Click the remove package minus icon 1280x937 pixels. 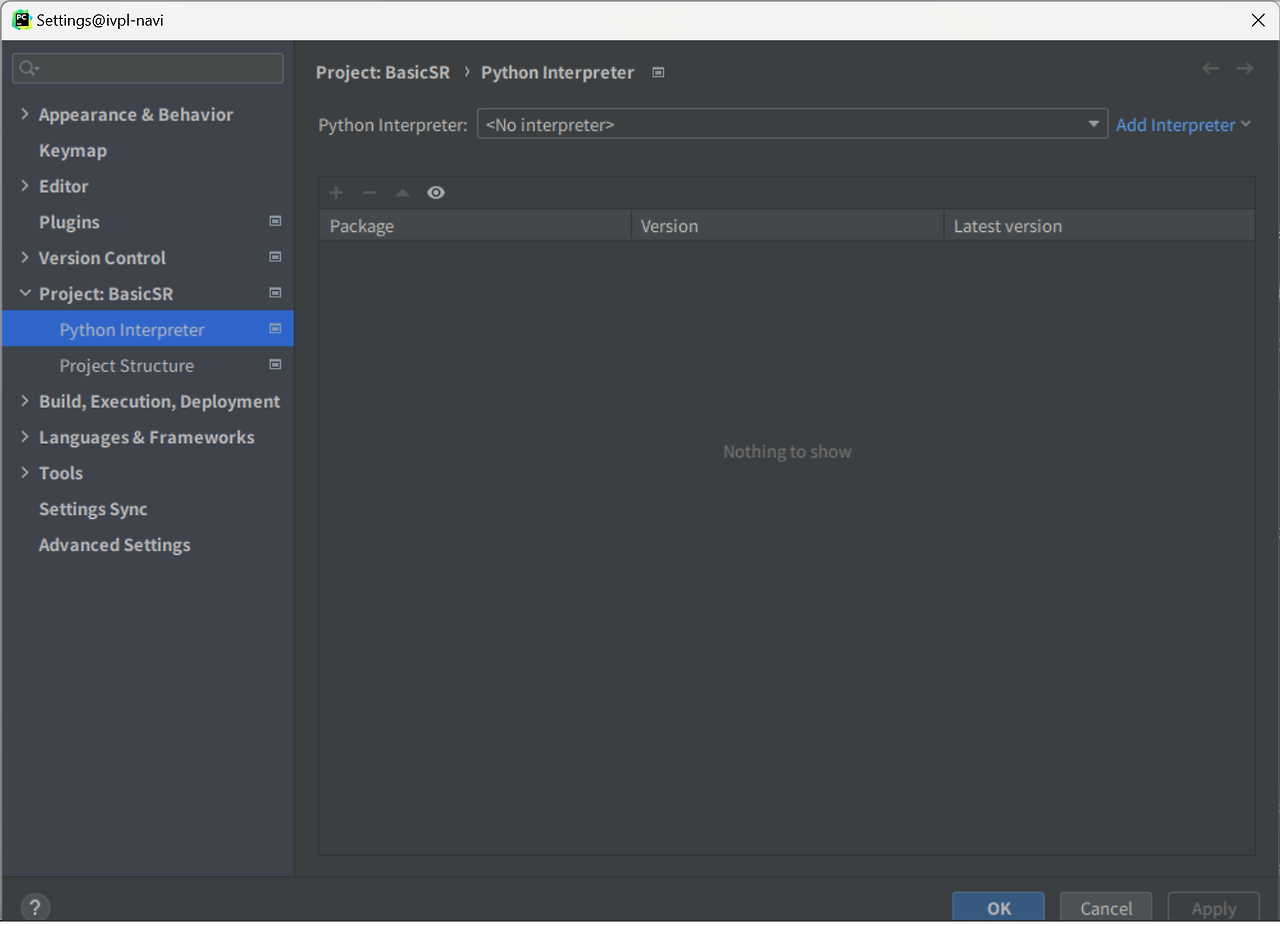pyautogui.click(x=368, y=192)
